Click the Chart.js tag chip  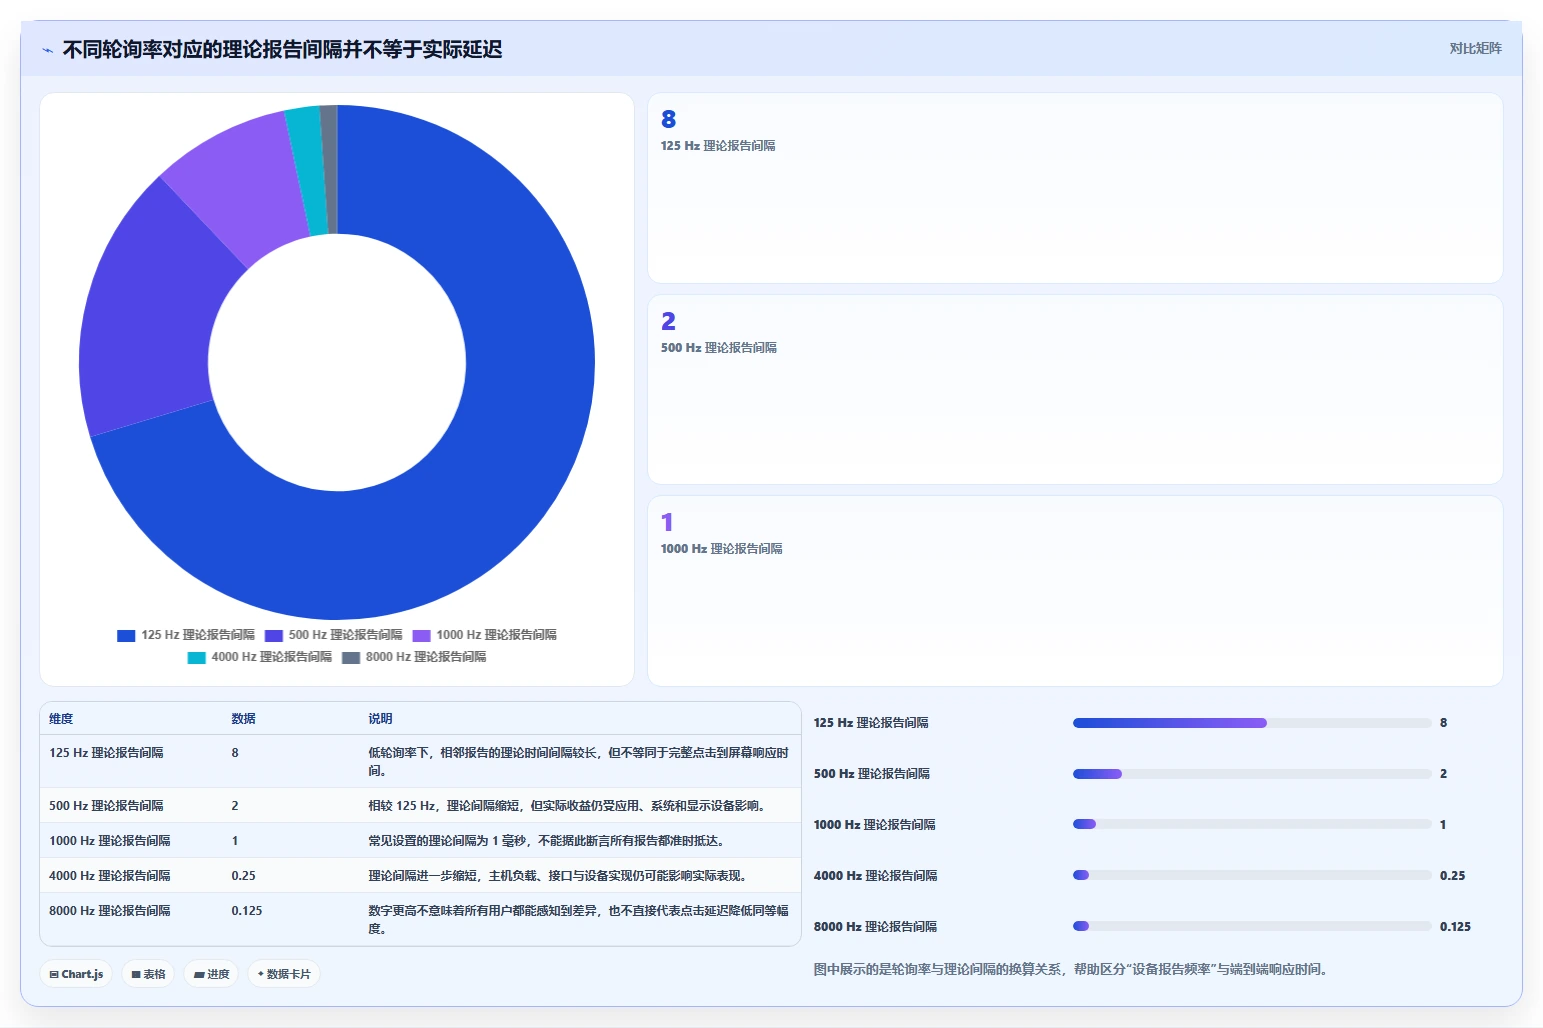(x=76, y=974)
